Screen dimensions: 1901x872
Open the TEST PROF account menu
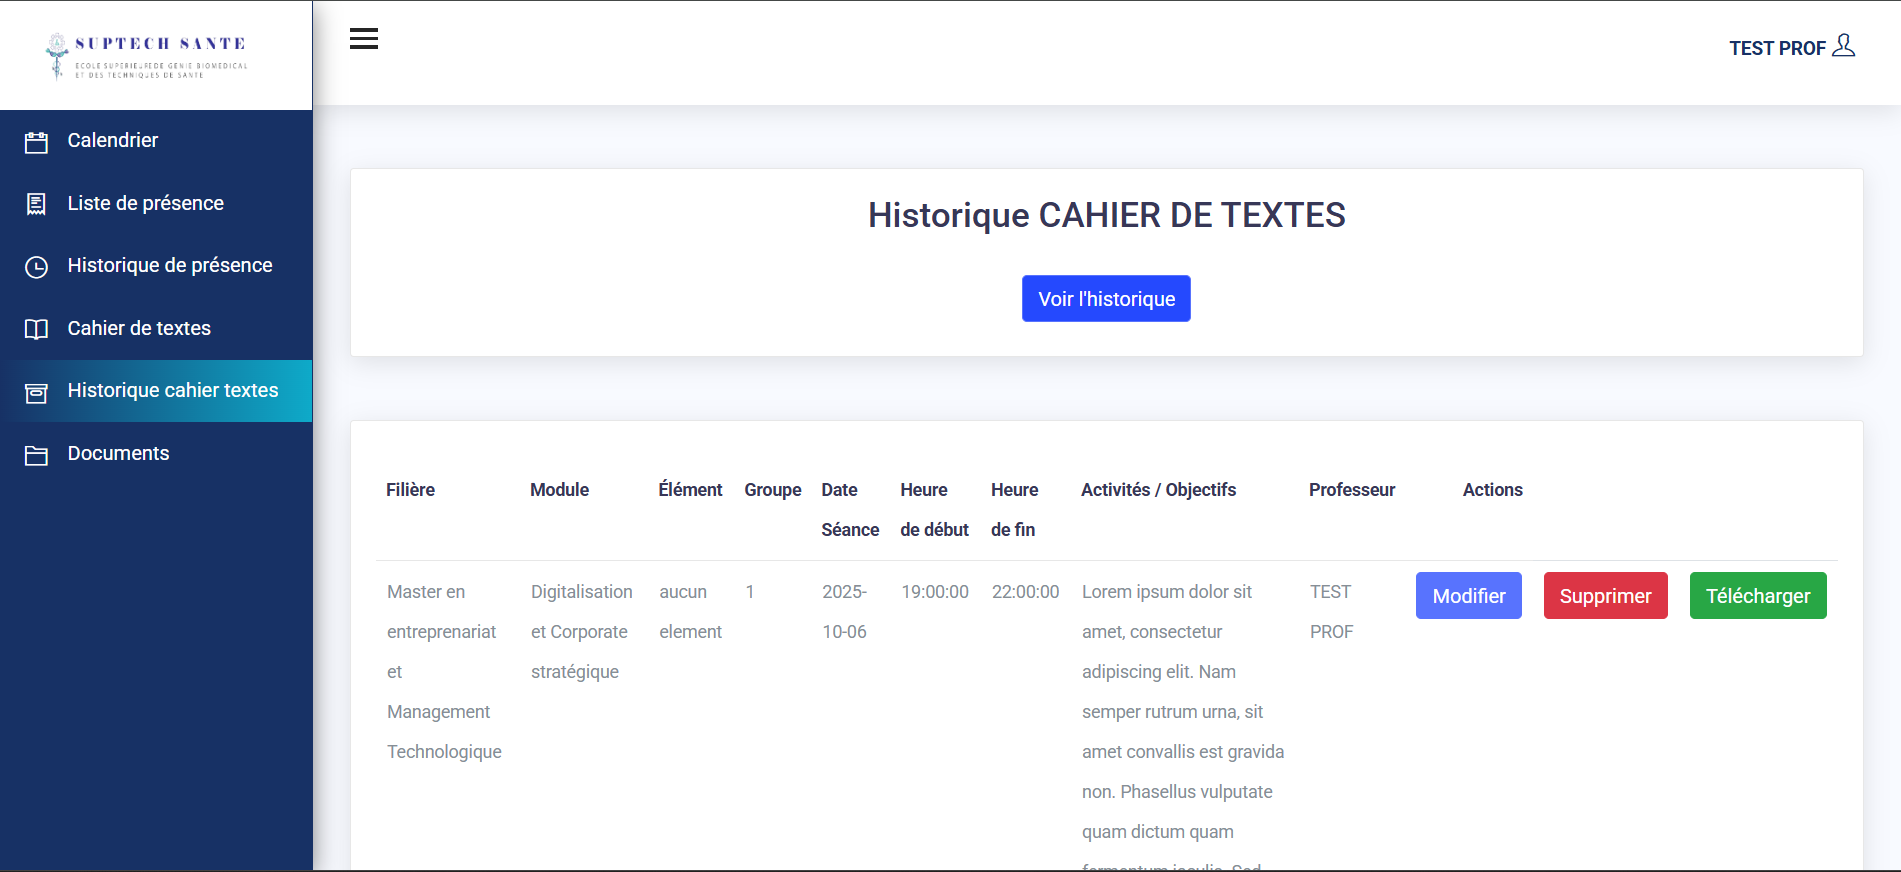pos(1777,48)
